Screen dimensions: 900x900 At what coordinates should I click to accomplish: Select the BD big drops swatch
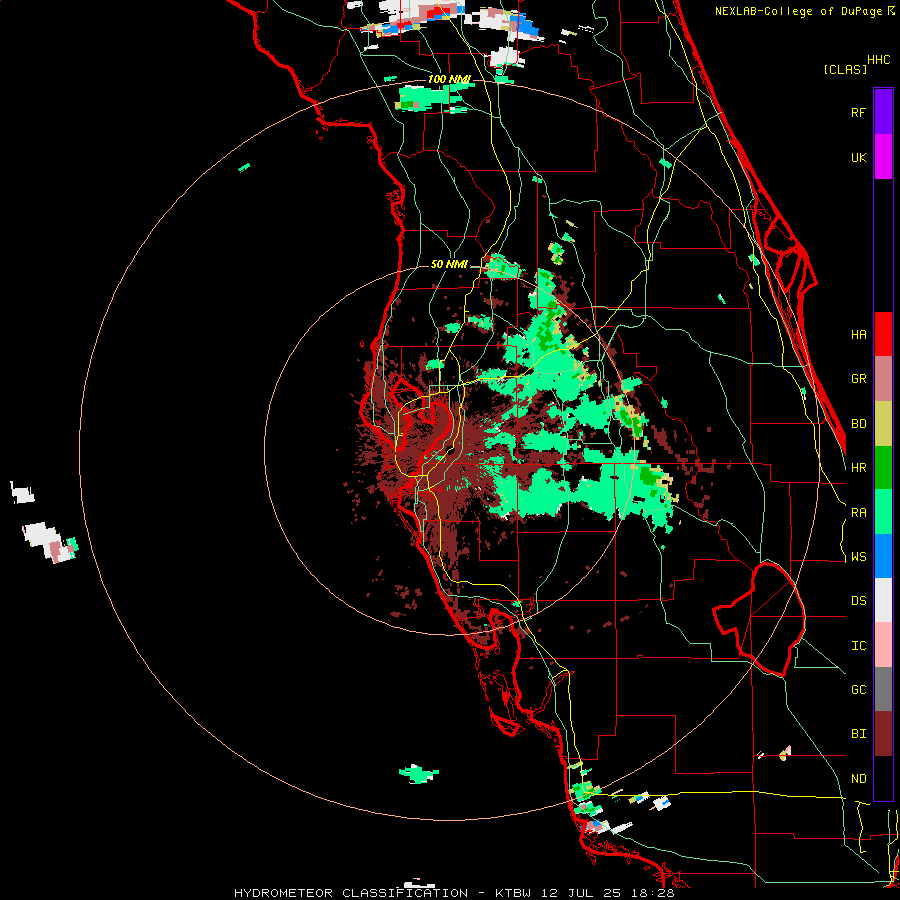click(x=883, y=423)
